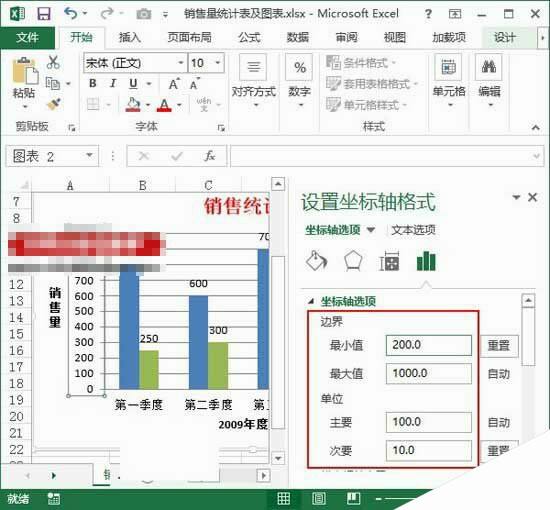Toggle Underline formatting
Image resolution: width=550 pixels, height=510 pixels.
pos(133,84)
